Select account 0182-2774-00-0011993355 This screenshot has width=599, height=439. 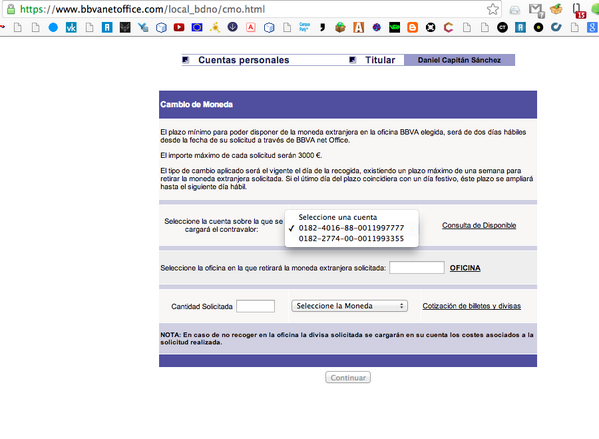pyautogui.click(x=351, y=238)
